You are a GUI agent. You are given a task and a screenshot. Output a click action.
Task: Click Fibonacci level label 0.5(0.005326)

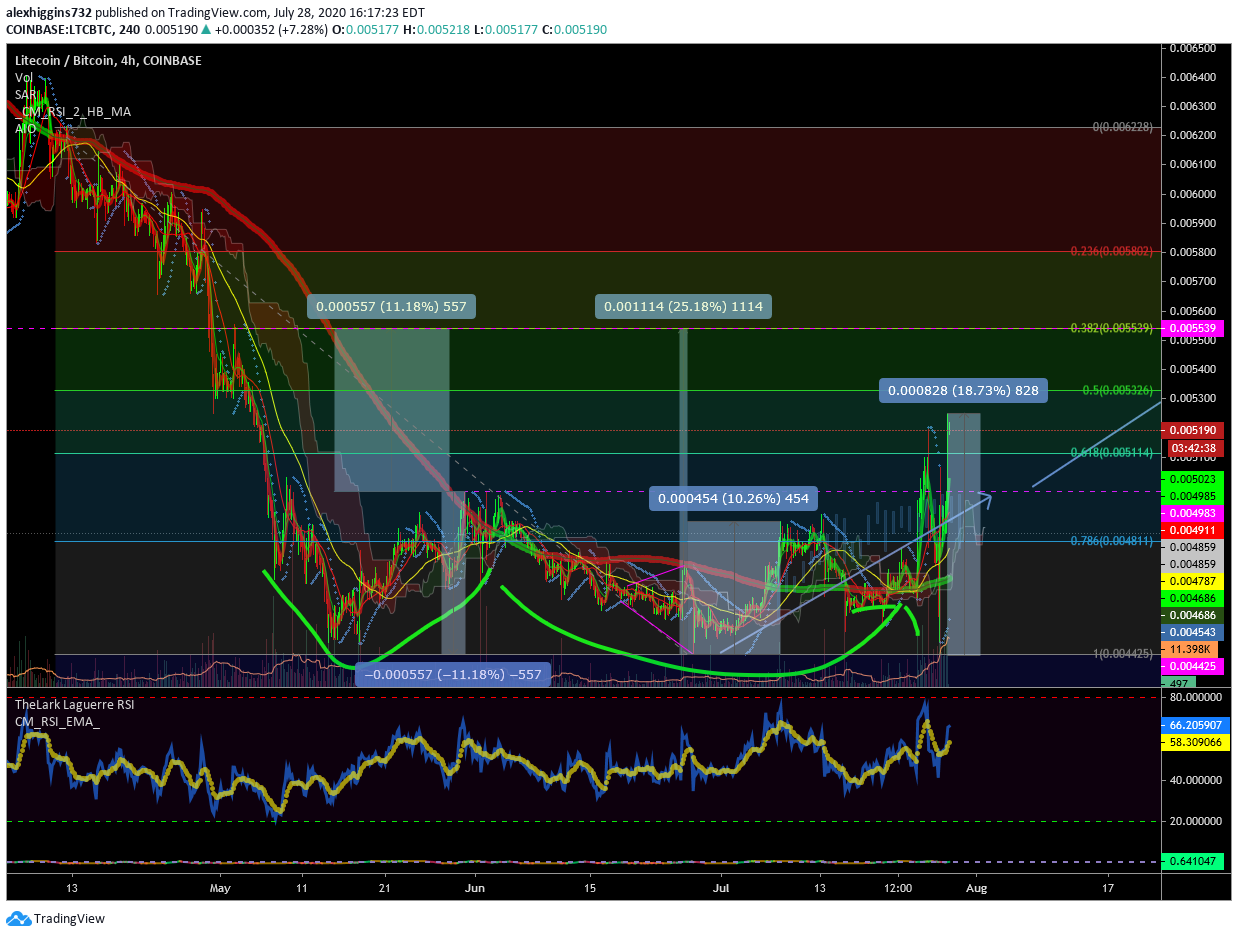pyautogui.click(x=1119, y=390)
